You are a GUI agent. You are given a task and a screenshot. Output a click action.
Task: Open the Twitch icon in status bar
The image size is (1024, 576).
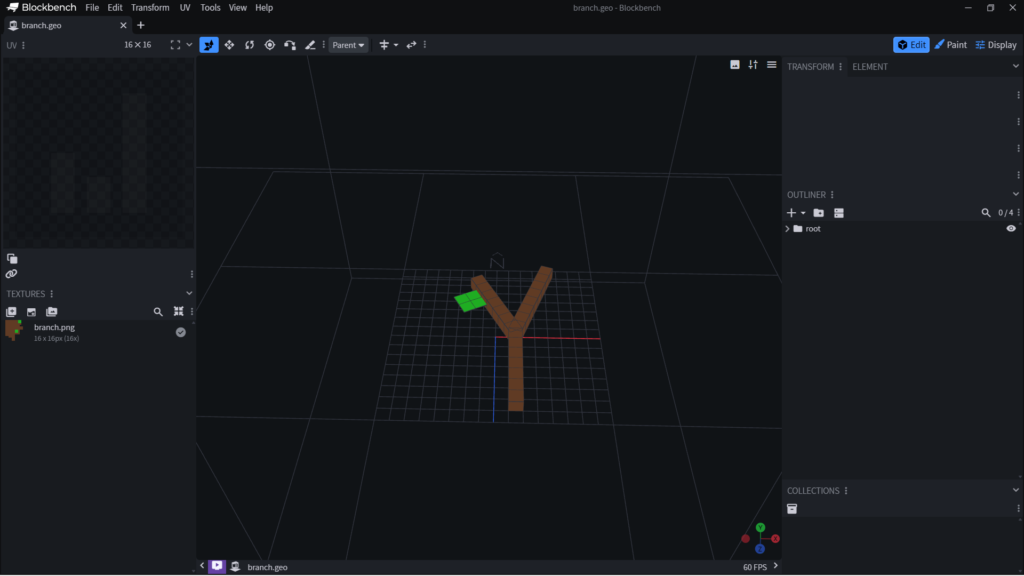coord(217,566)
